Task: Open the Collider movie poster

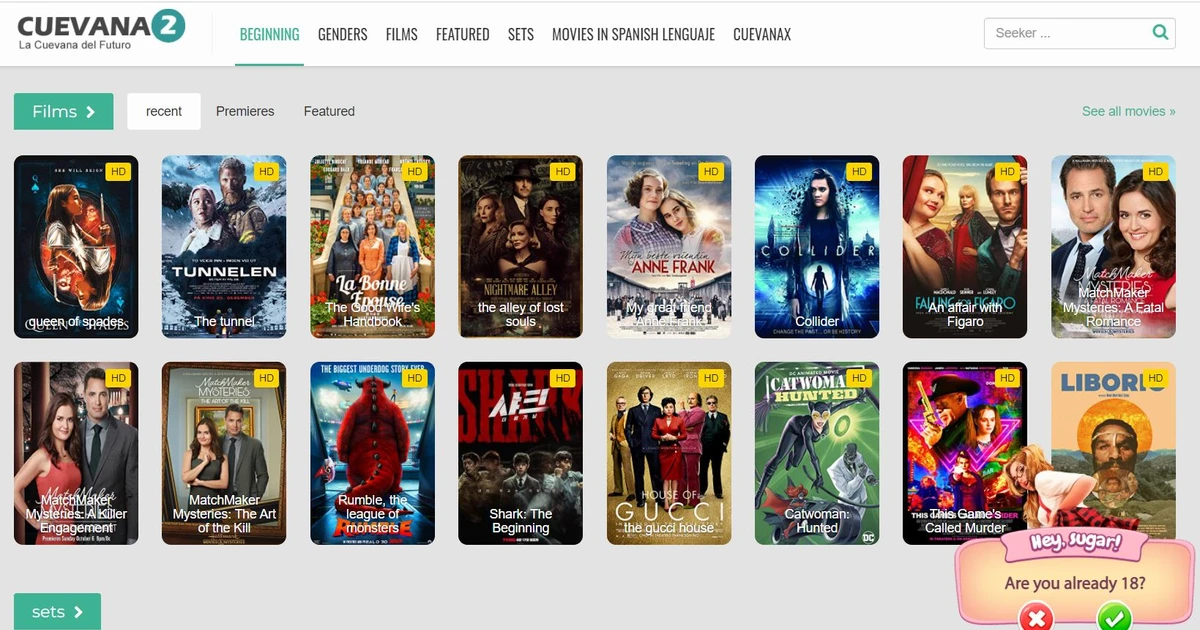Action: (x=817, y=246)
